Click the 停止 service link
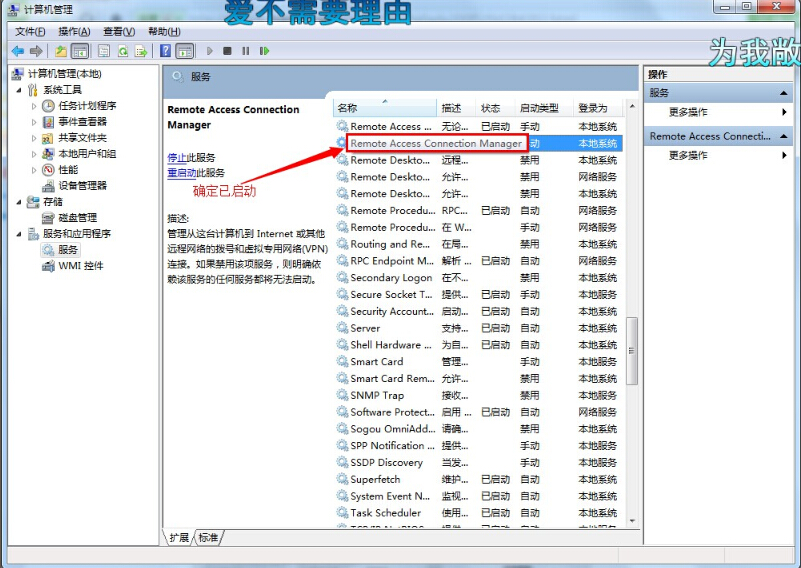 coord(176,158)
